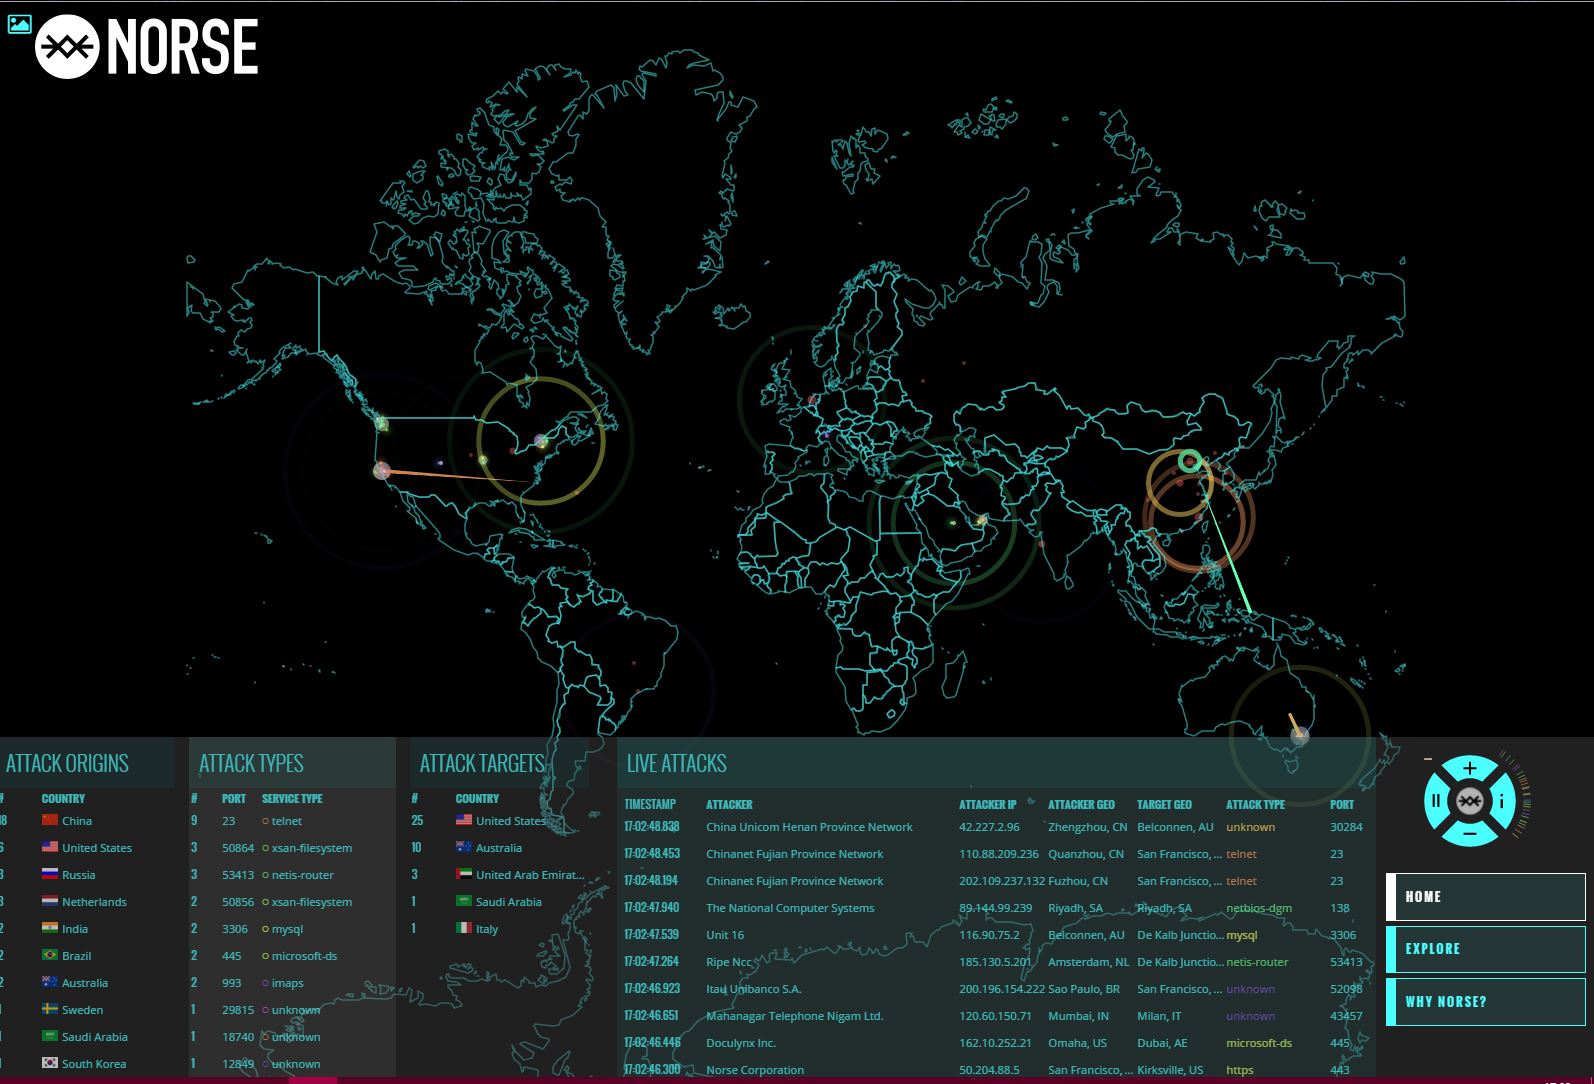Screen dimensions: 1594x1084
Task: Open the info 'i' control
Action: [x=1502, y=800]
